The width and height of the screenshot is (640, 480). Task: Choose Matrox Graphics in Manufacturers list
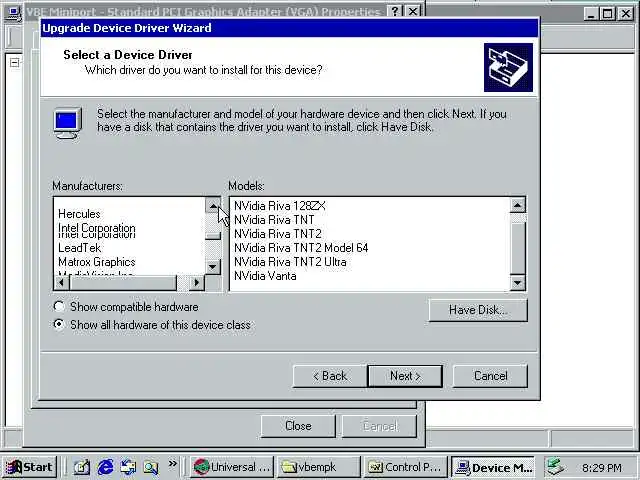[97, 262]
